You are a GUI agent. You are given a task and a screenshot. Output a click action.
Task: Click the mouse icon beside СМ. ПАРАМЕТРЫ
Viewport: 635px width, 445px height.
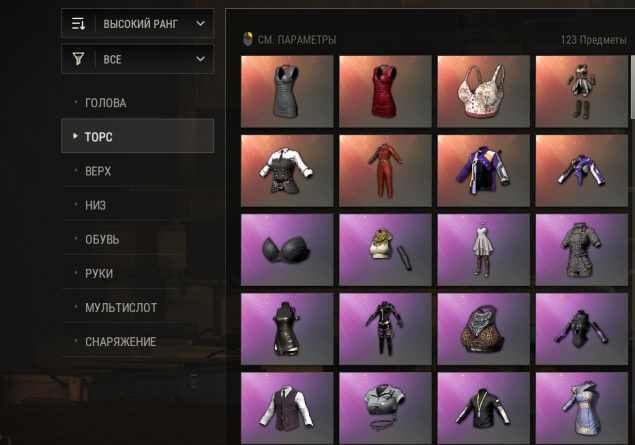247,39
